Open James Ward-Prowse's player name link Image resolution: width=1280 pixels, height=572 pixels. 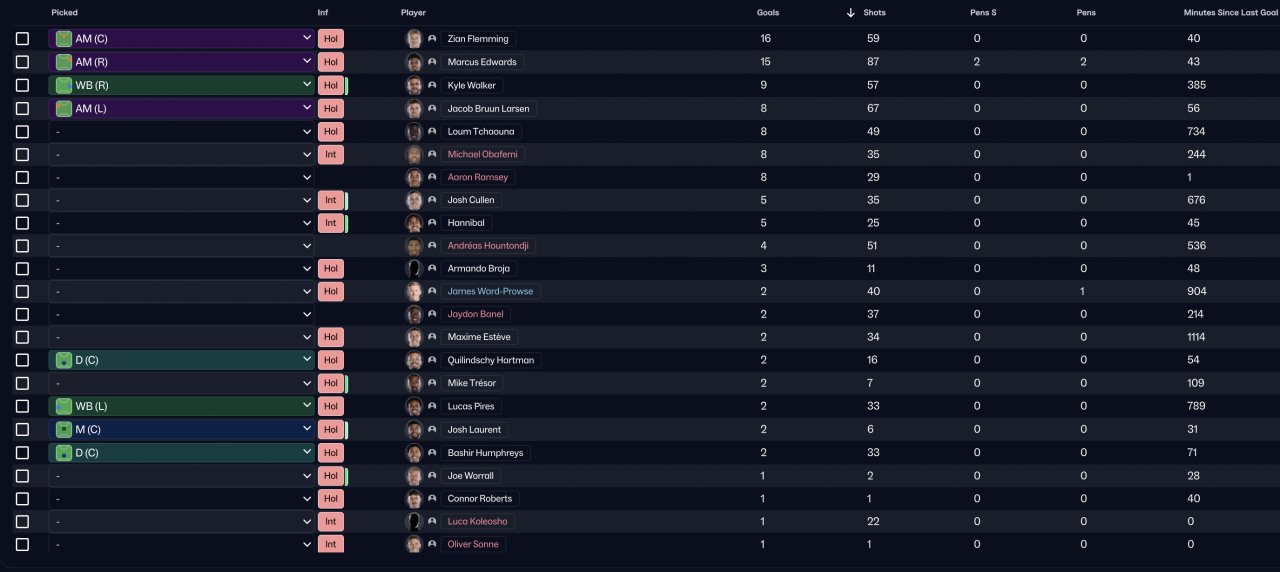(x=490, y=291)
